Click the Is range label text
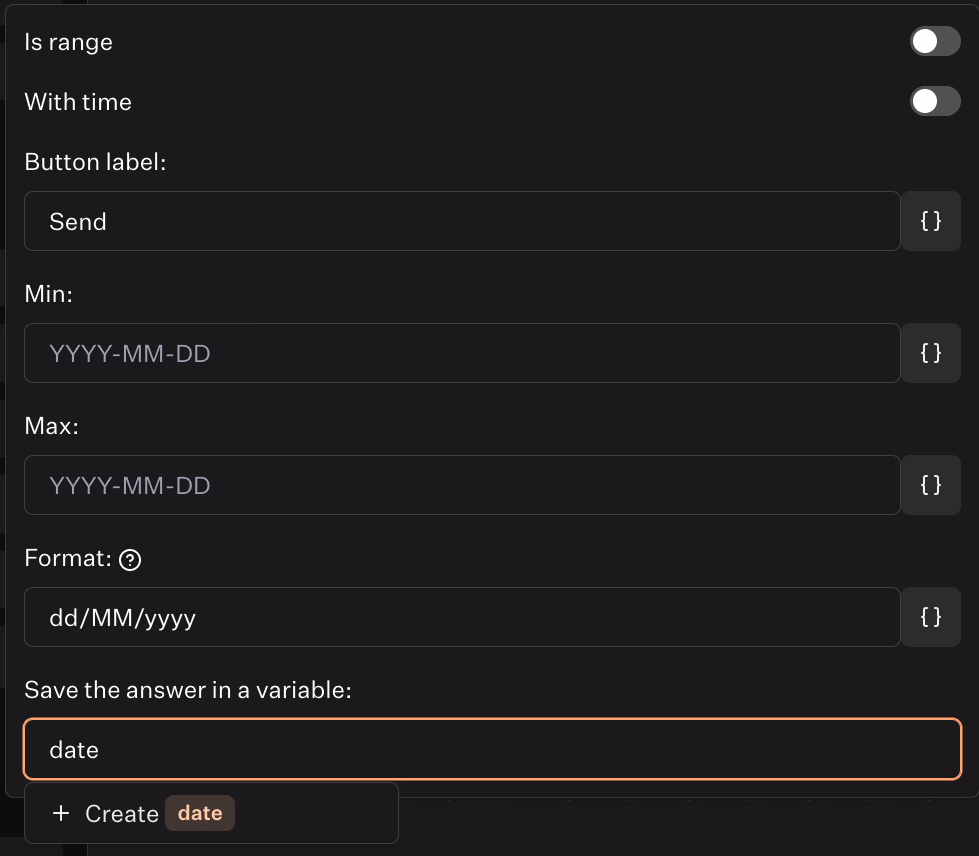The width and height of the screenshot is (979, 856). click(68, 42)
